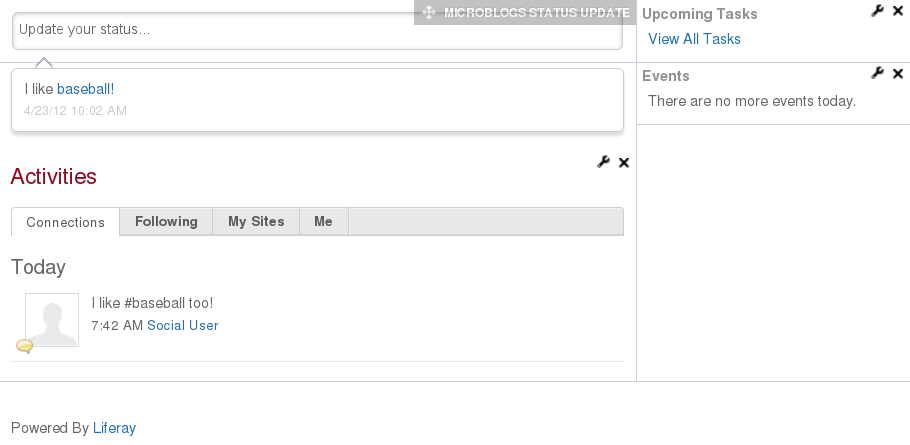Image resolution: width=910 pixels, height=445 pixels.
Task: Close the Upcoming Tasks portlet
Action: [x=898, y=11]
